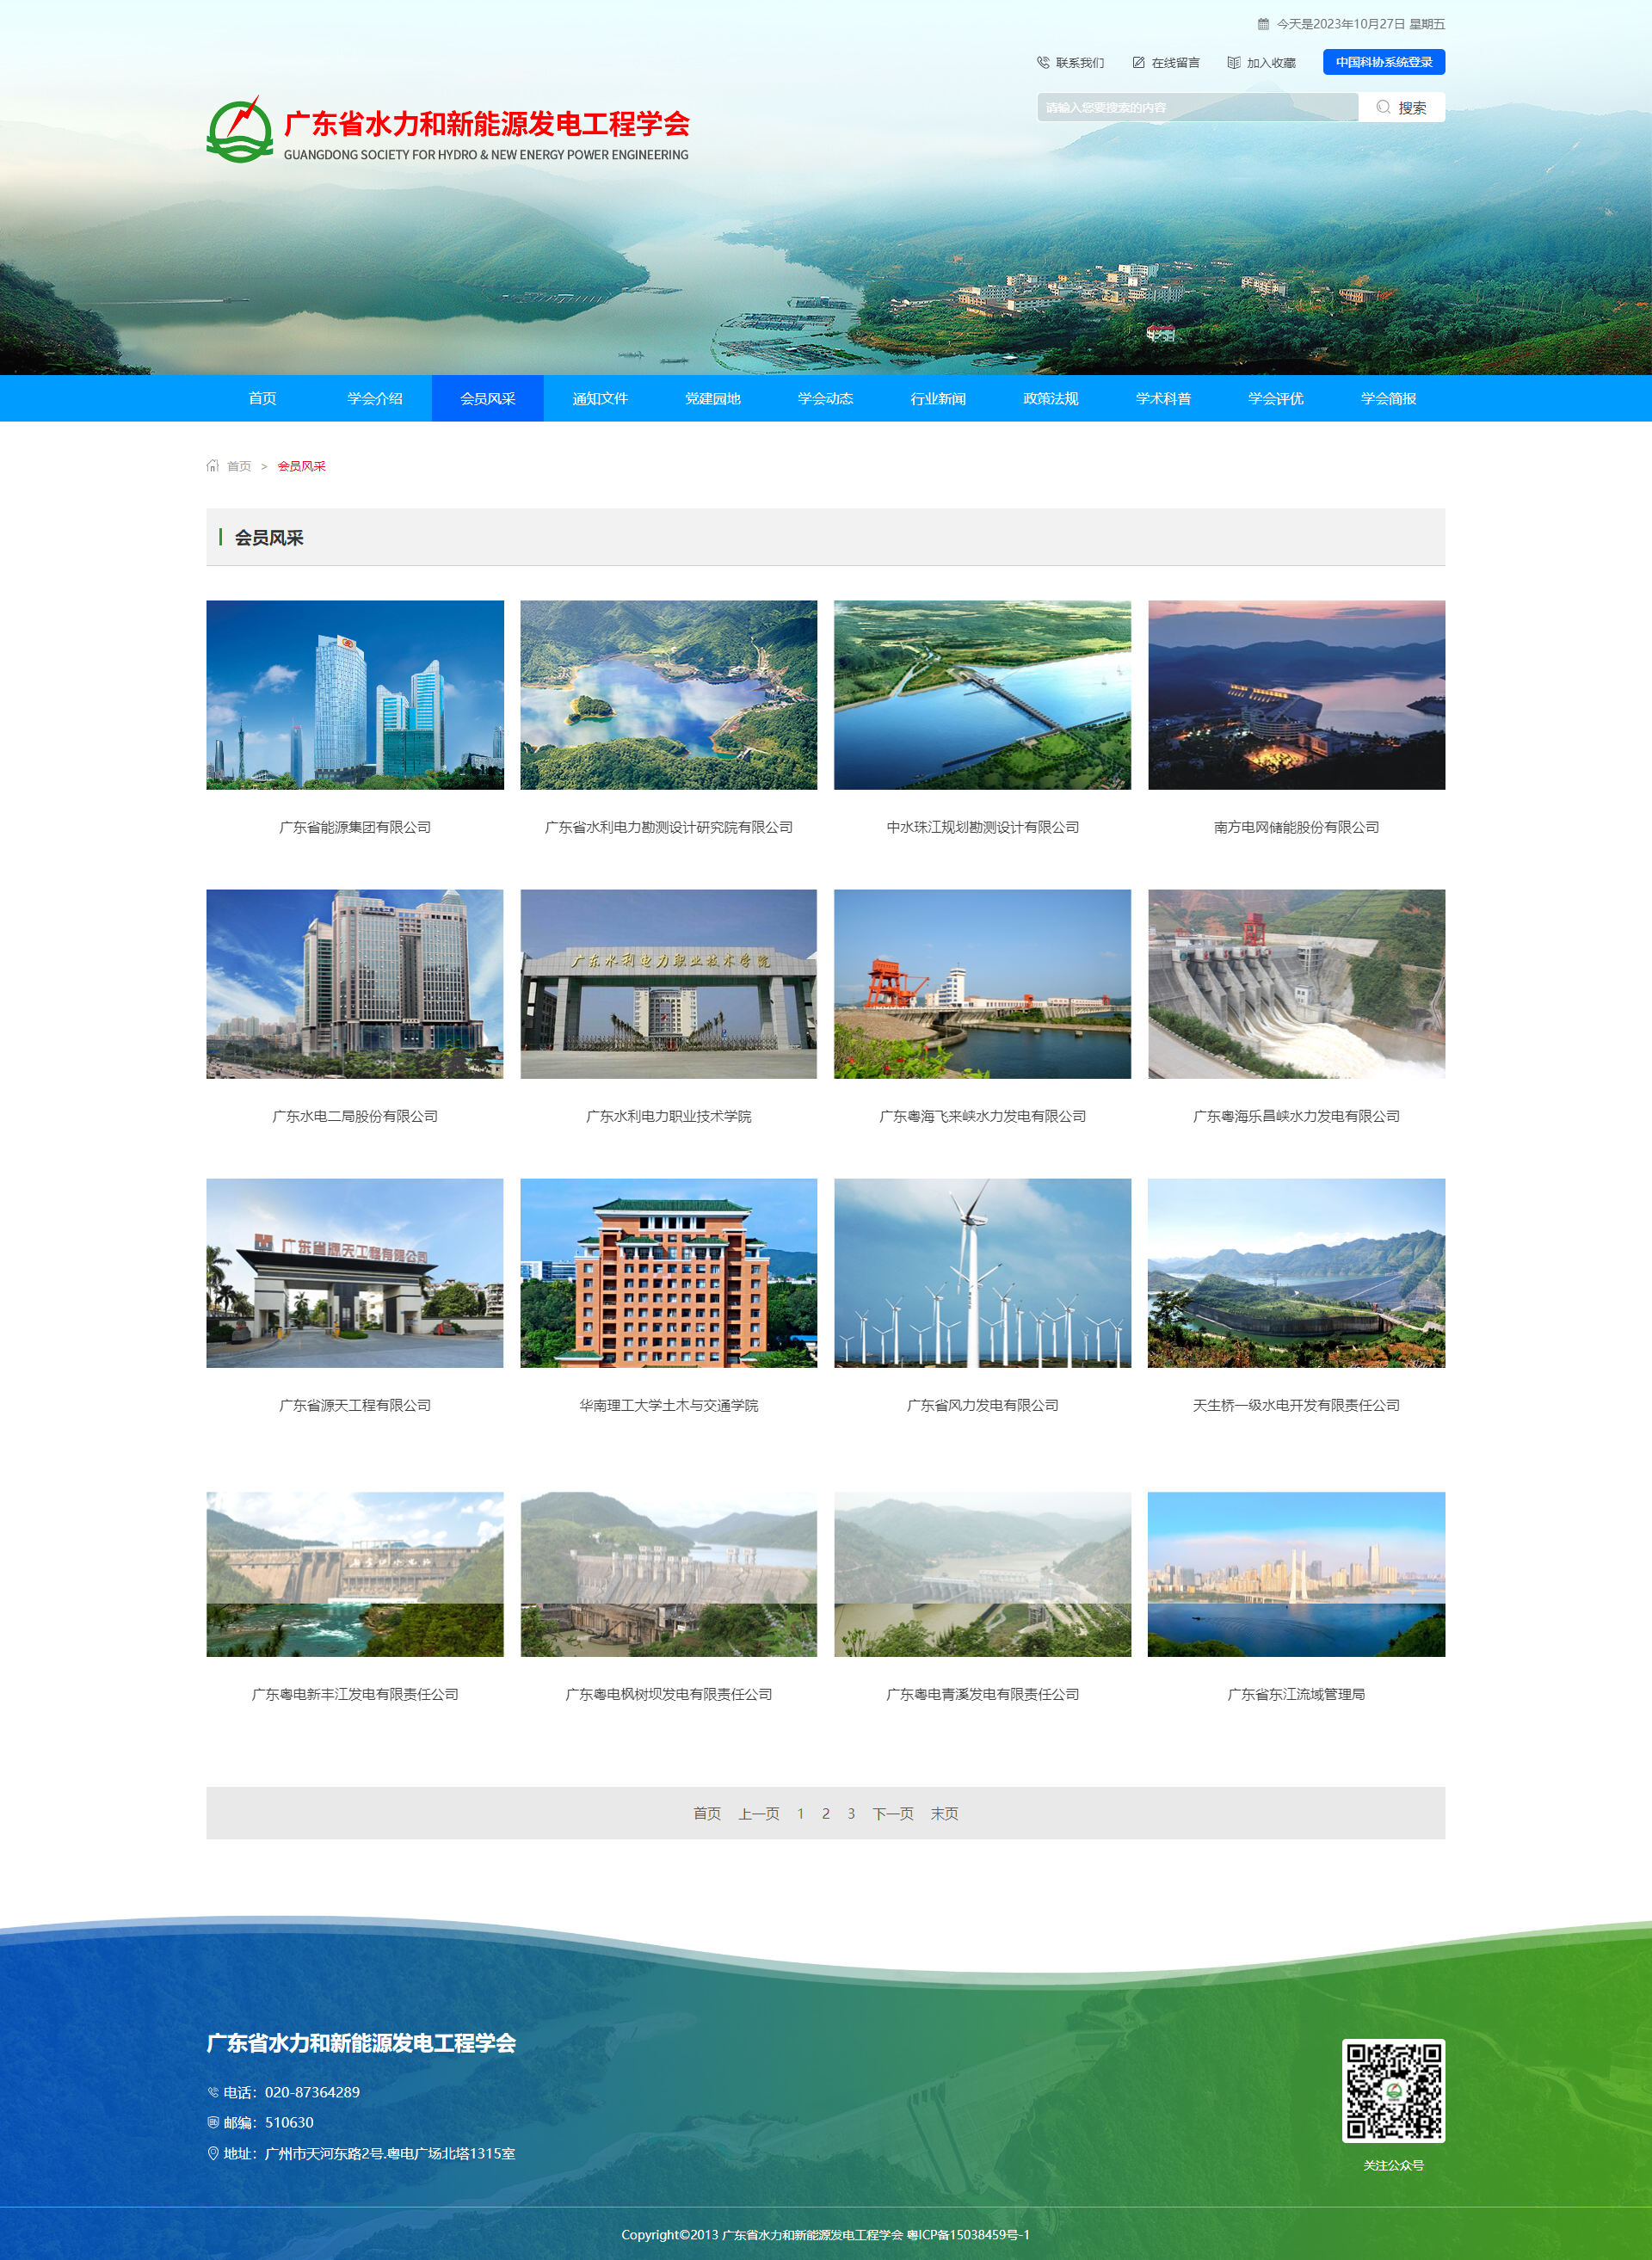
Task: Click the pencil icon beside 在线留言
Action: click(1138, 61)
